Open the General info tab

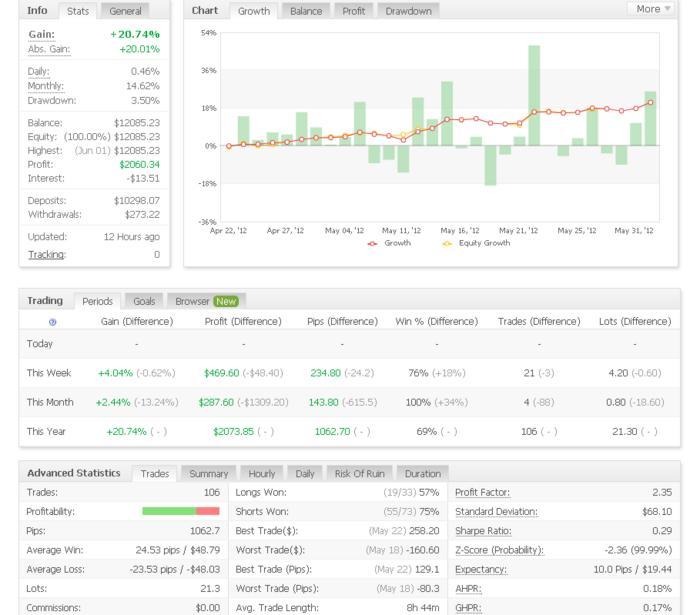point(125,11)
